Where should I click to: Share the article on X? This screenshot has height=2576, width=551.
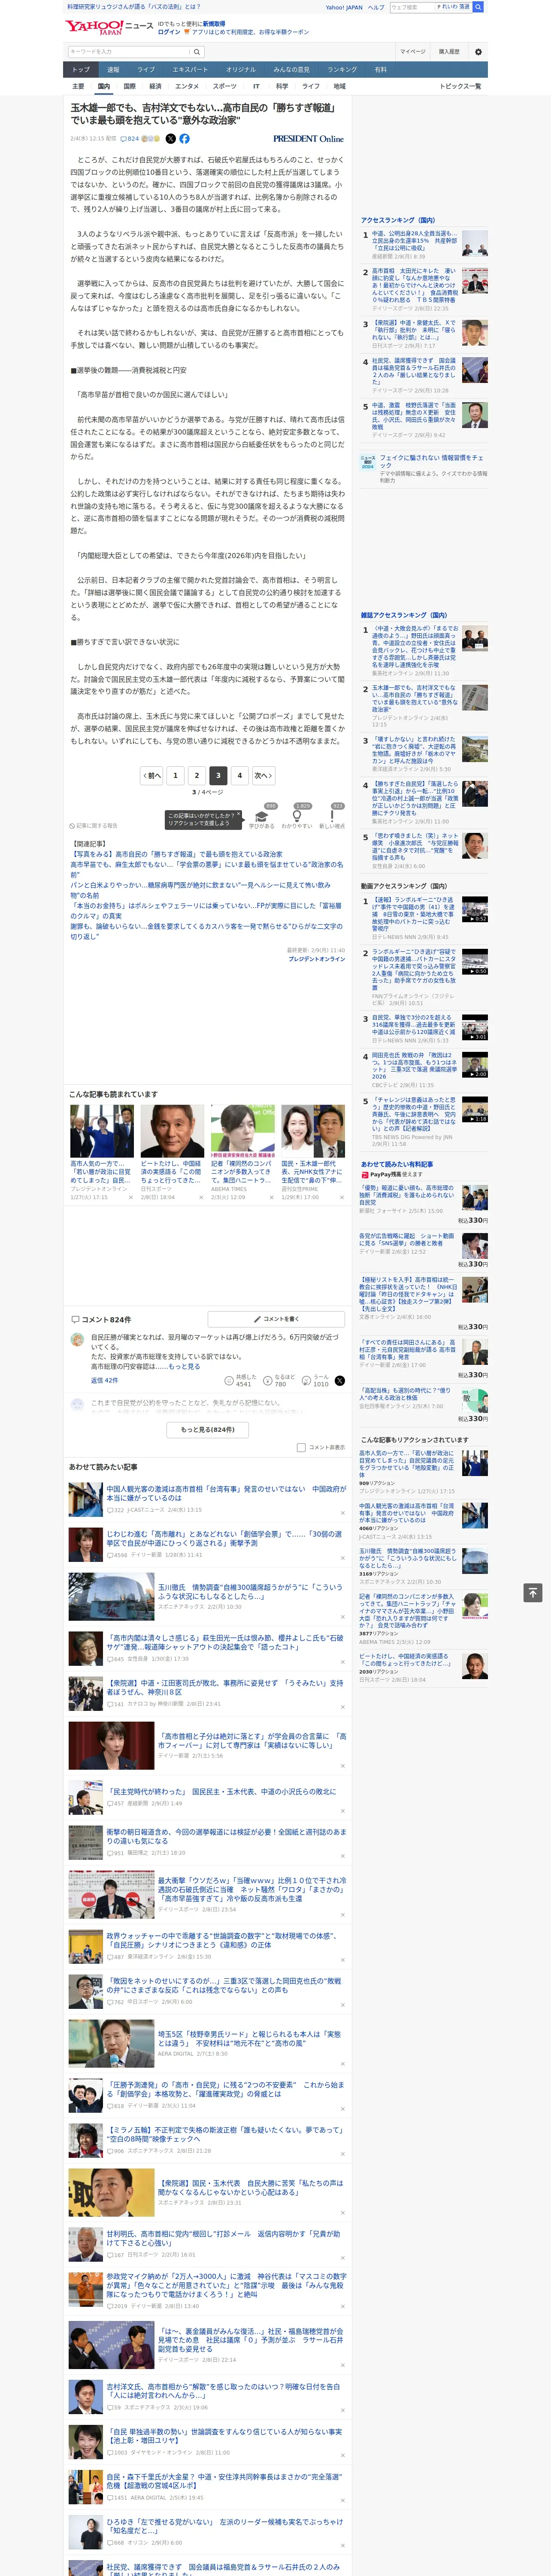tap(170, 139)
